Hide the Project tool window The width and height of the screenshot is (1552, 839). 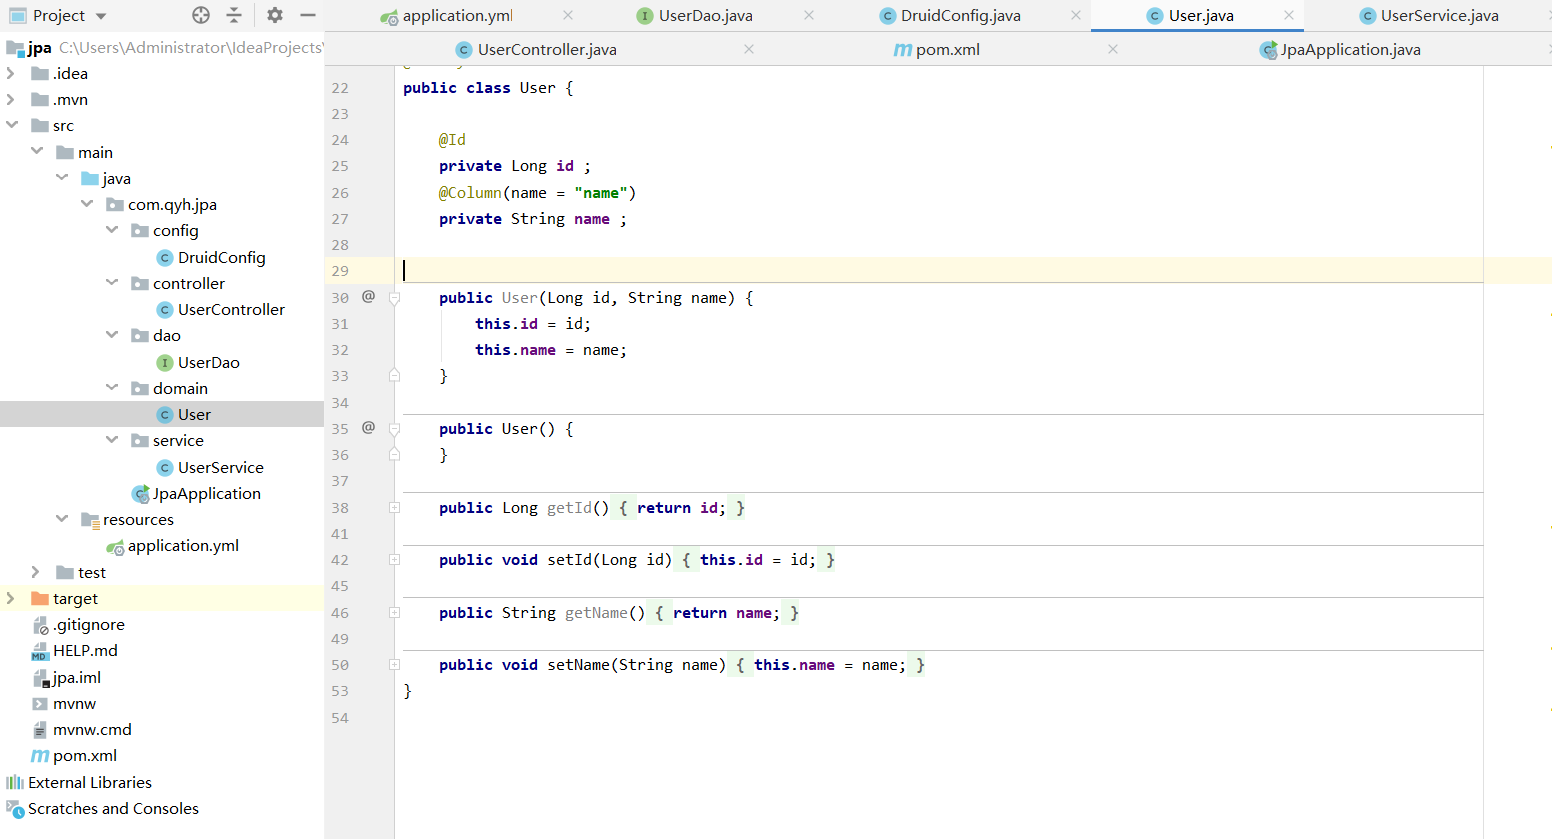(x=308, y=15)
